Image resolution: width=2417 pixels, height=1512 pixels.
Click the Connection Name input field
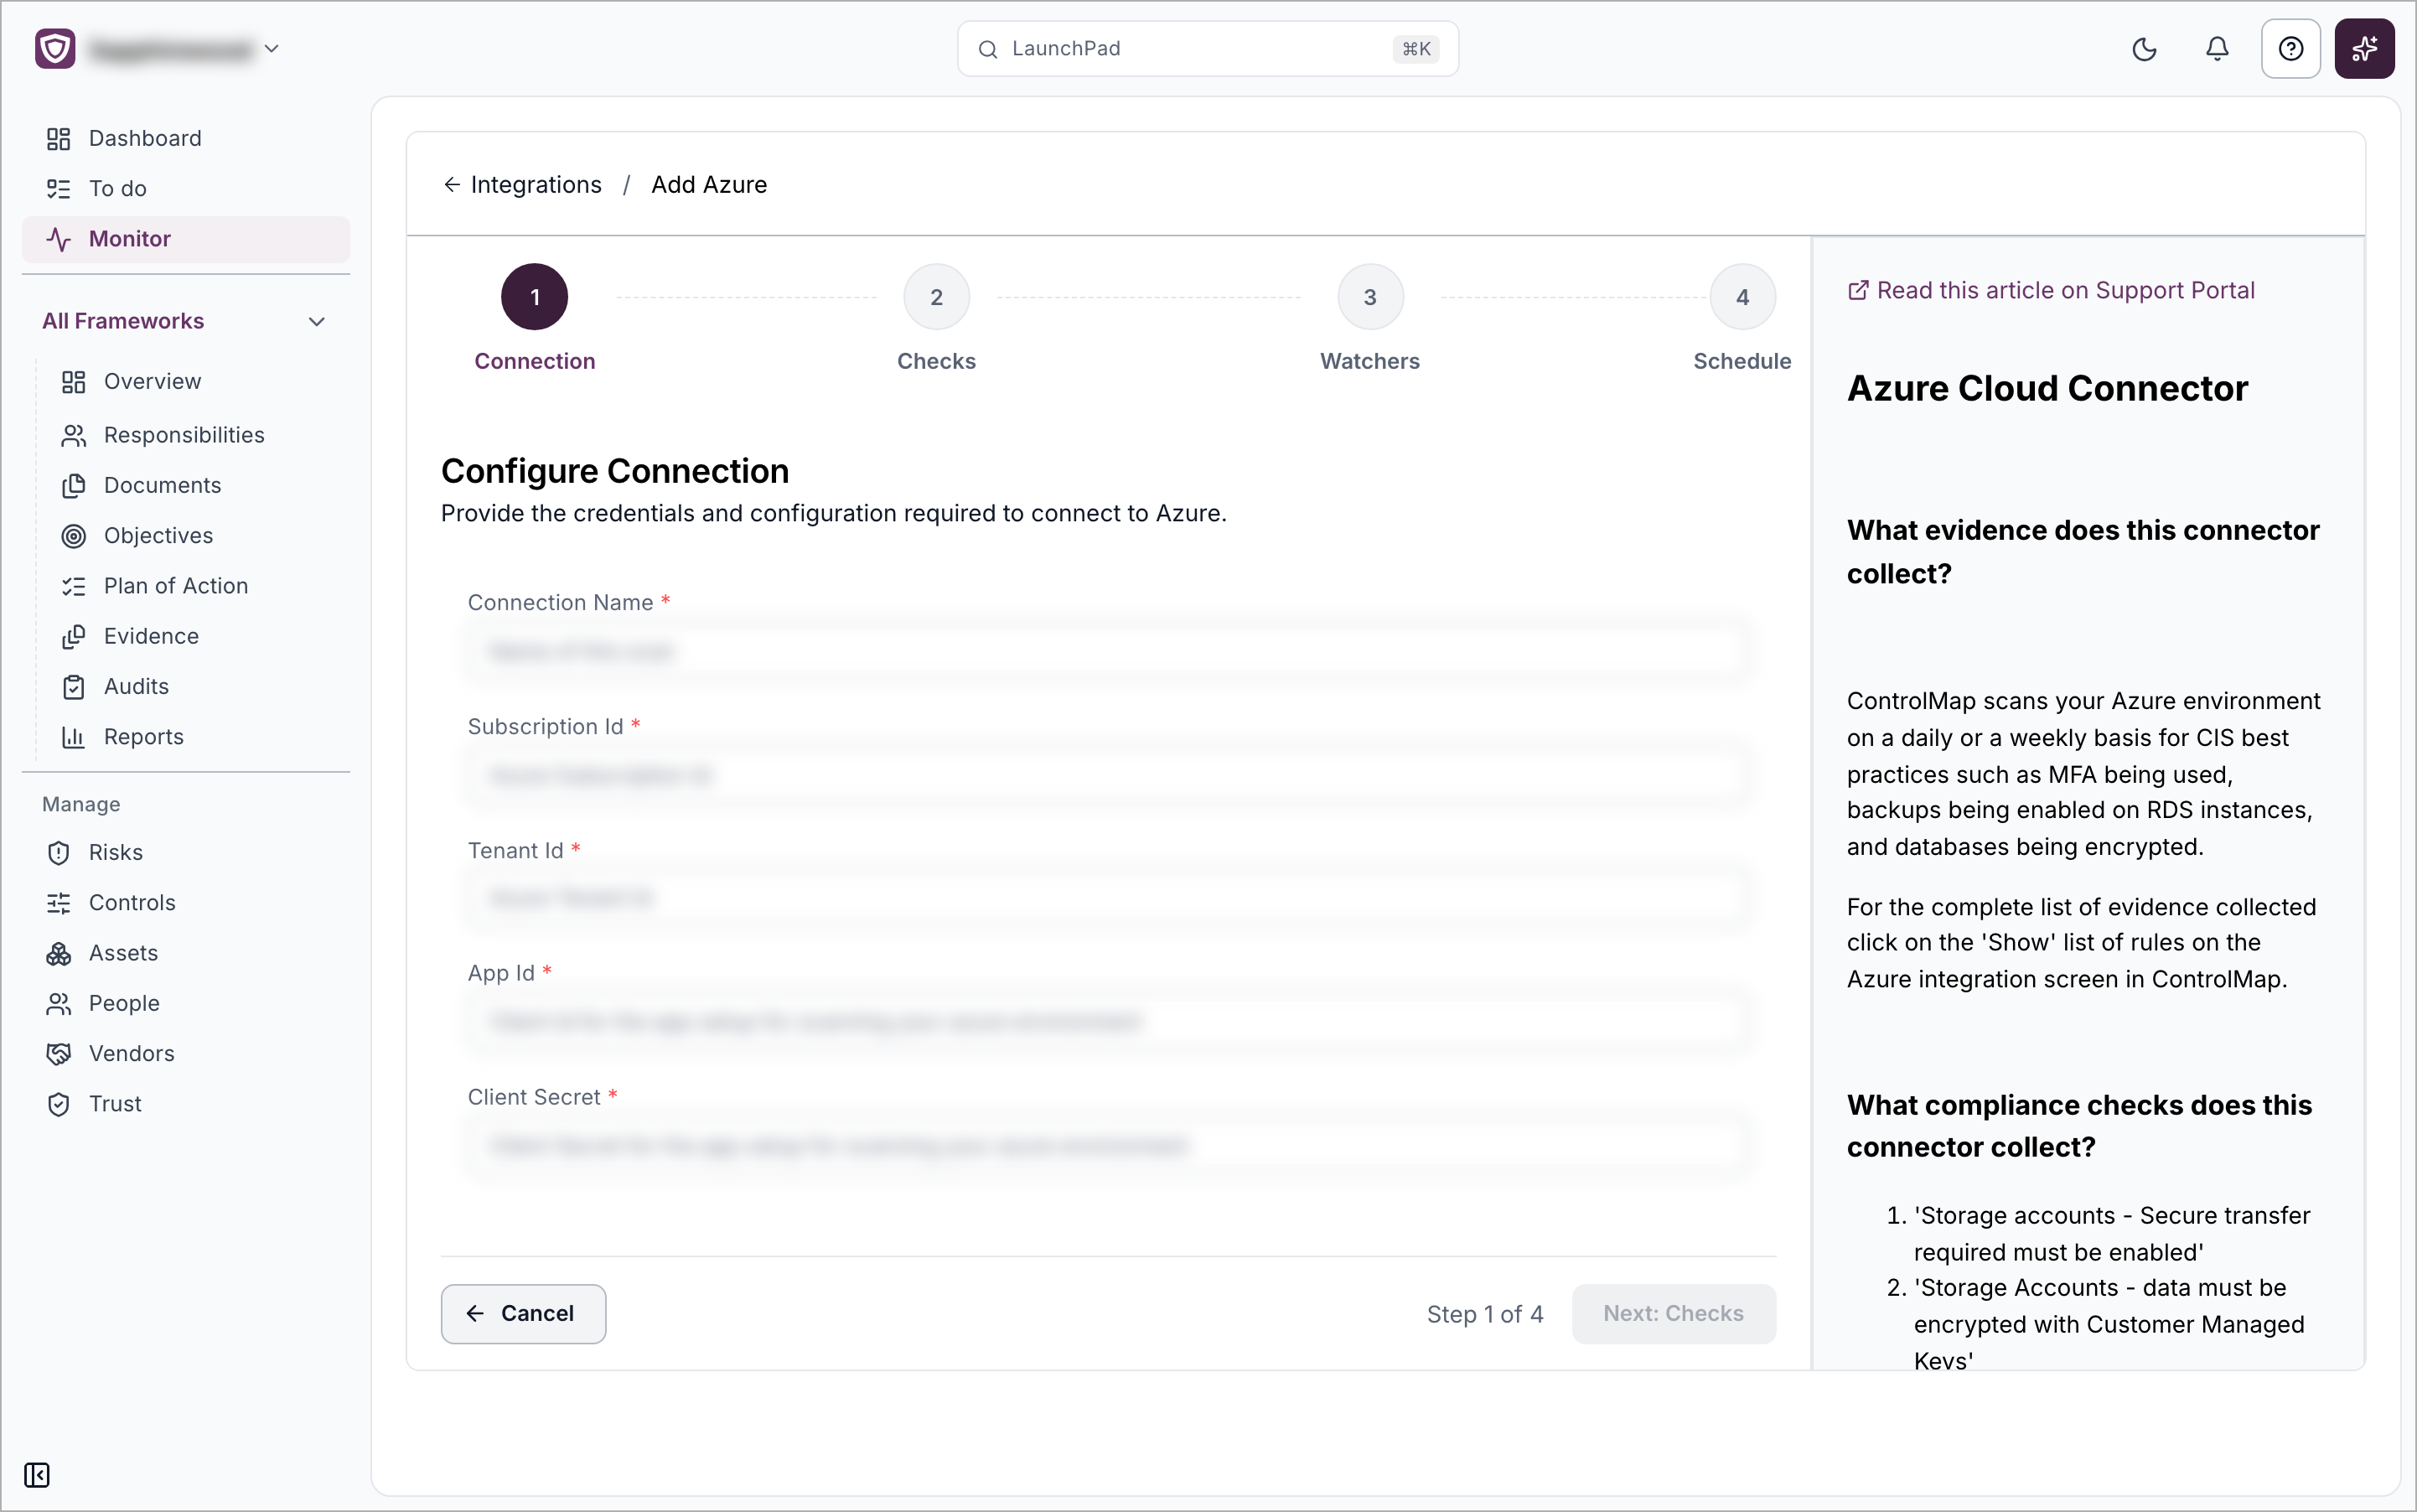point(1108,651)
